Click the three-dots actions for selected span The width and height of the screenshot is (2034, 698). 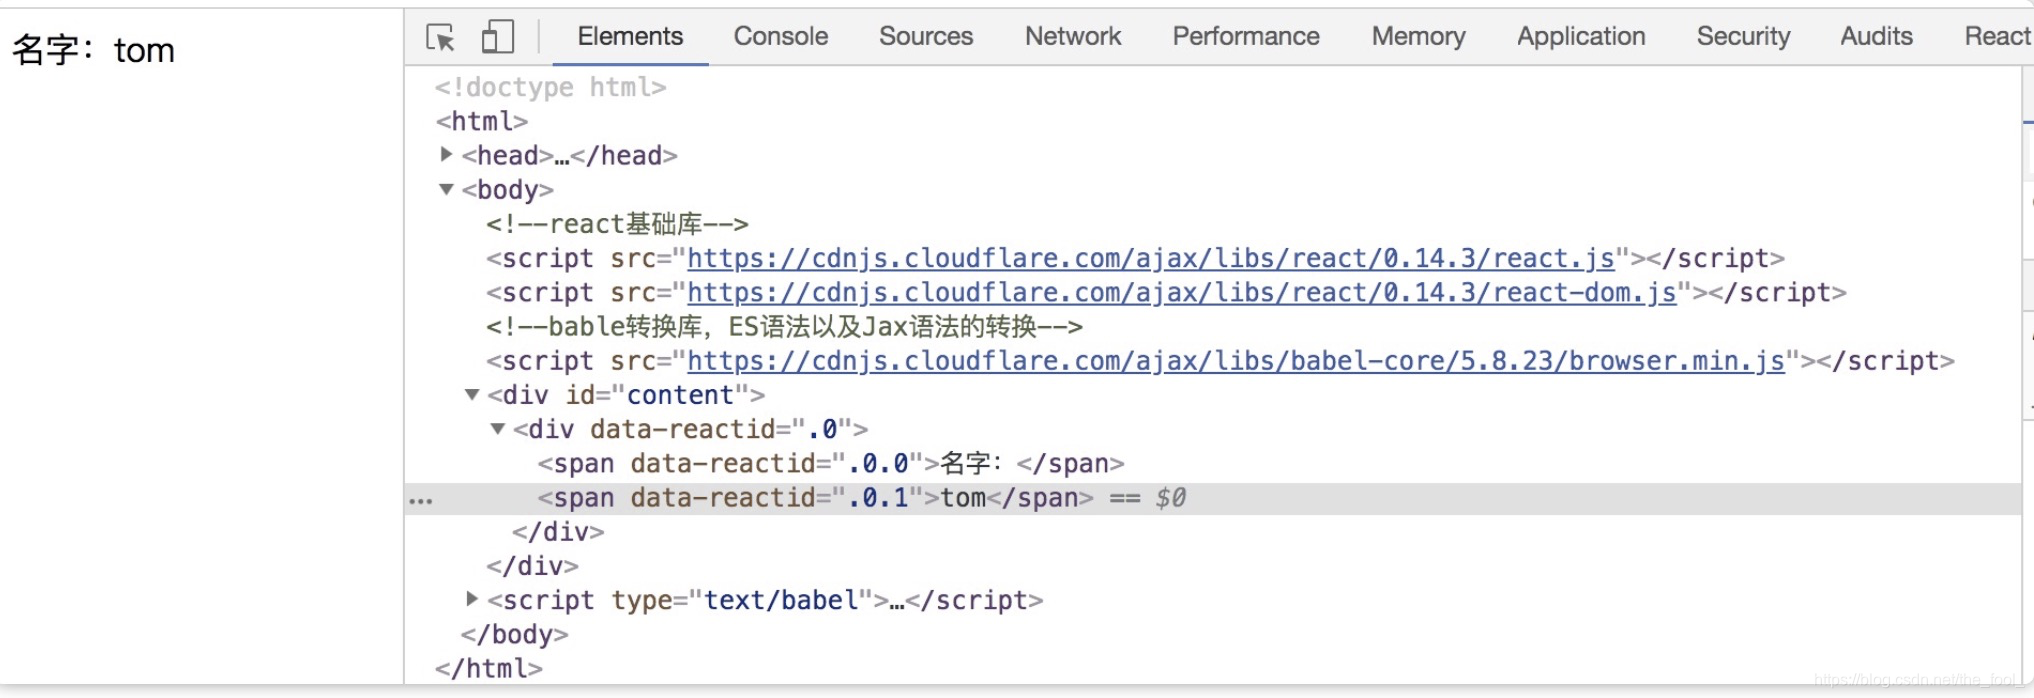point(421,500)
